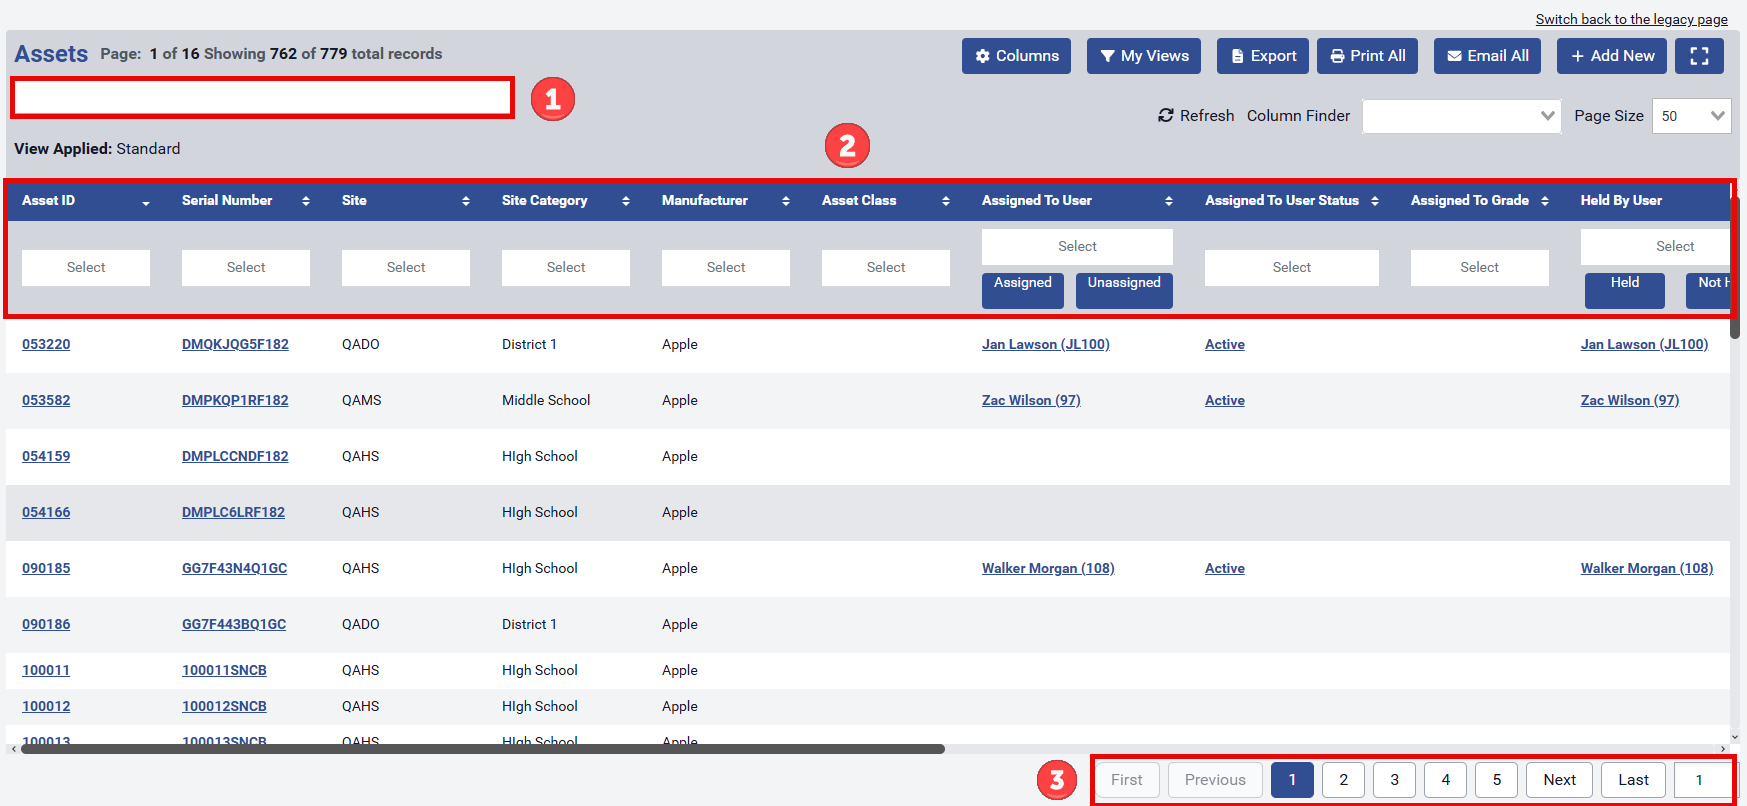Click Next page button
1747x806 pixels.
(1560, 780)
